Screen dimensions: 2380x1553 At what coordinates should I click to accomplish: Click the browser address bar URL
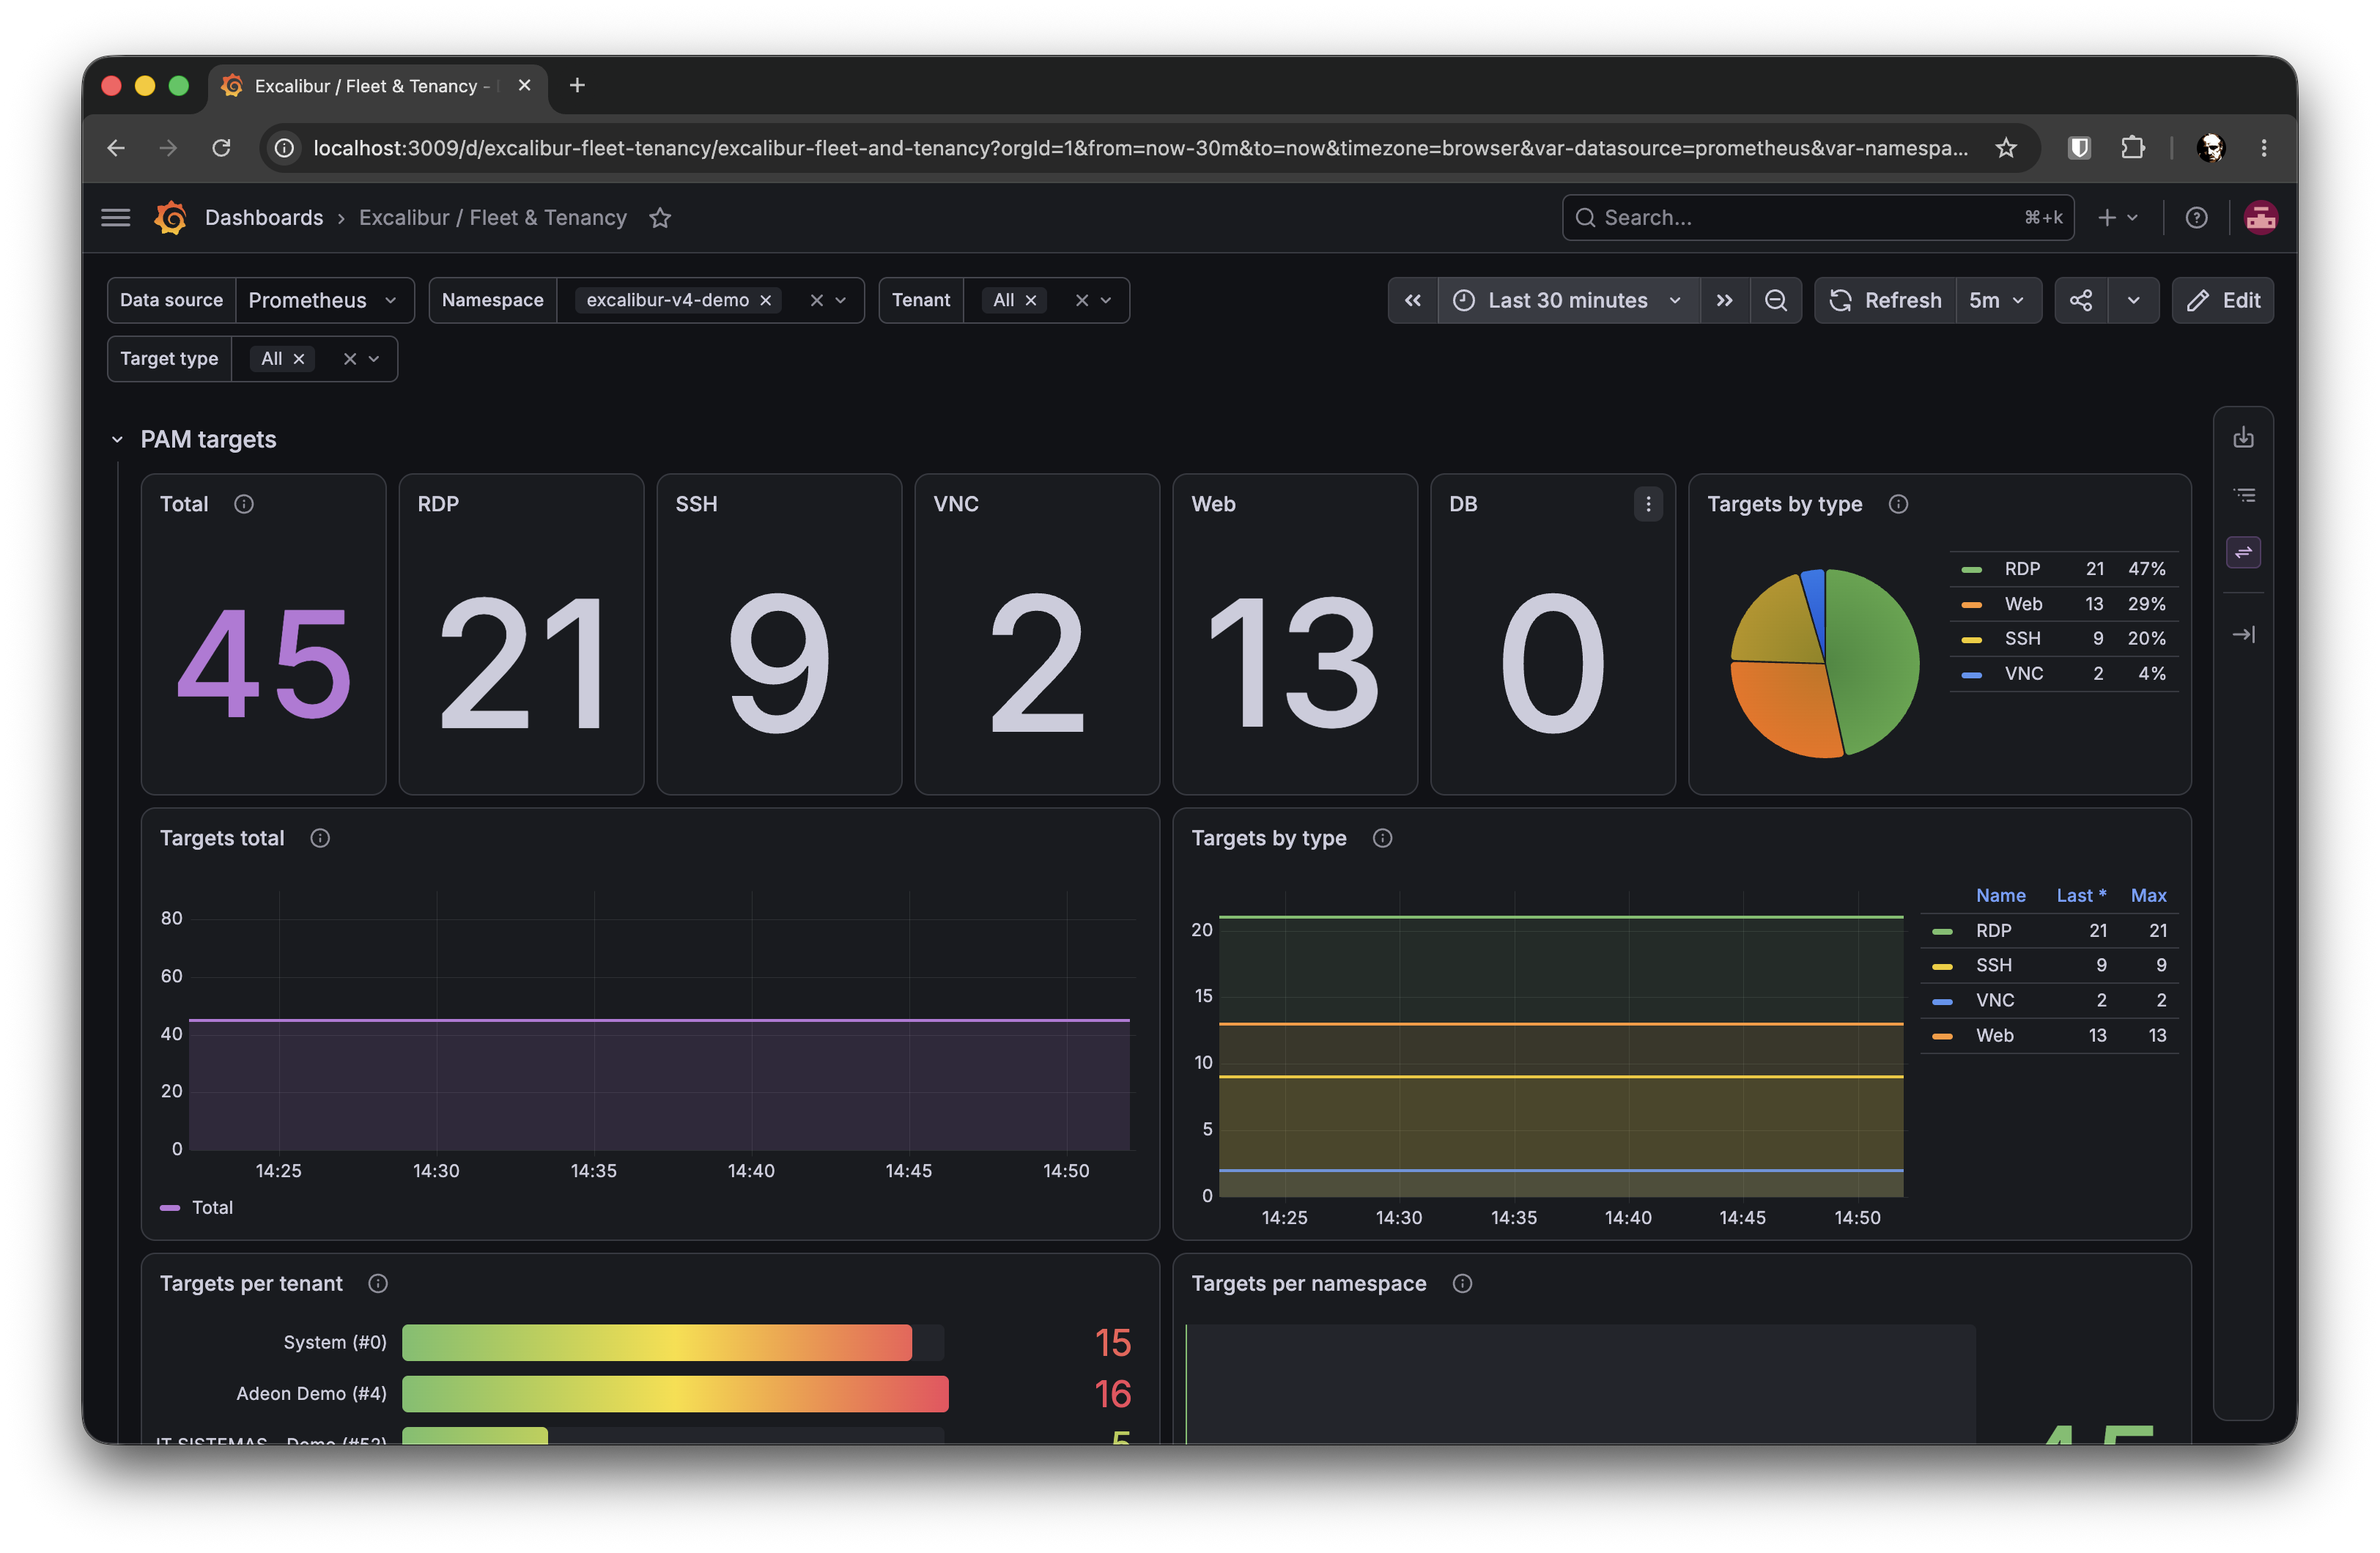coord(1140,148)
